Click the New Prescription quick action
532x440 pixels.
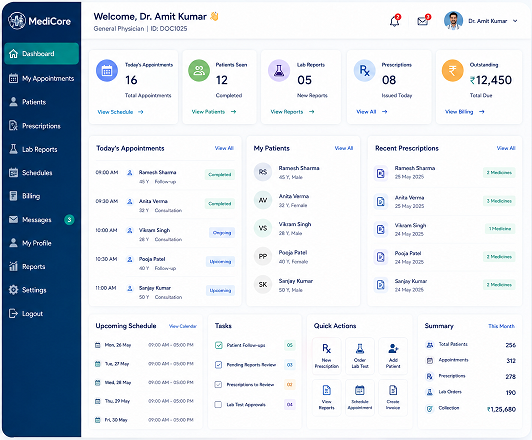click(x=327, y=356)
